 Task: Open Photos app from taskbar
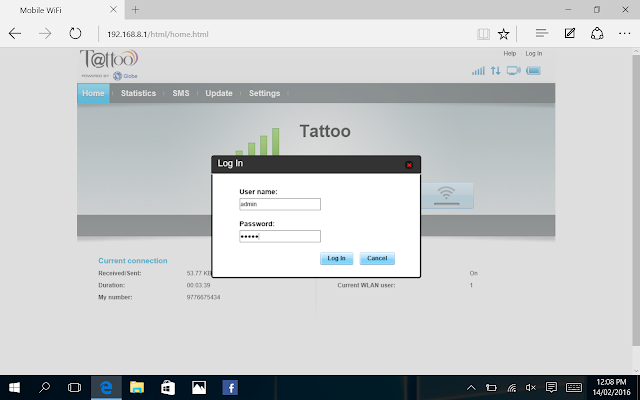pos(199,387)
